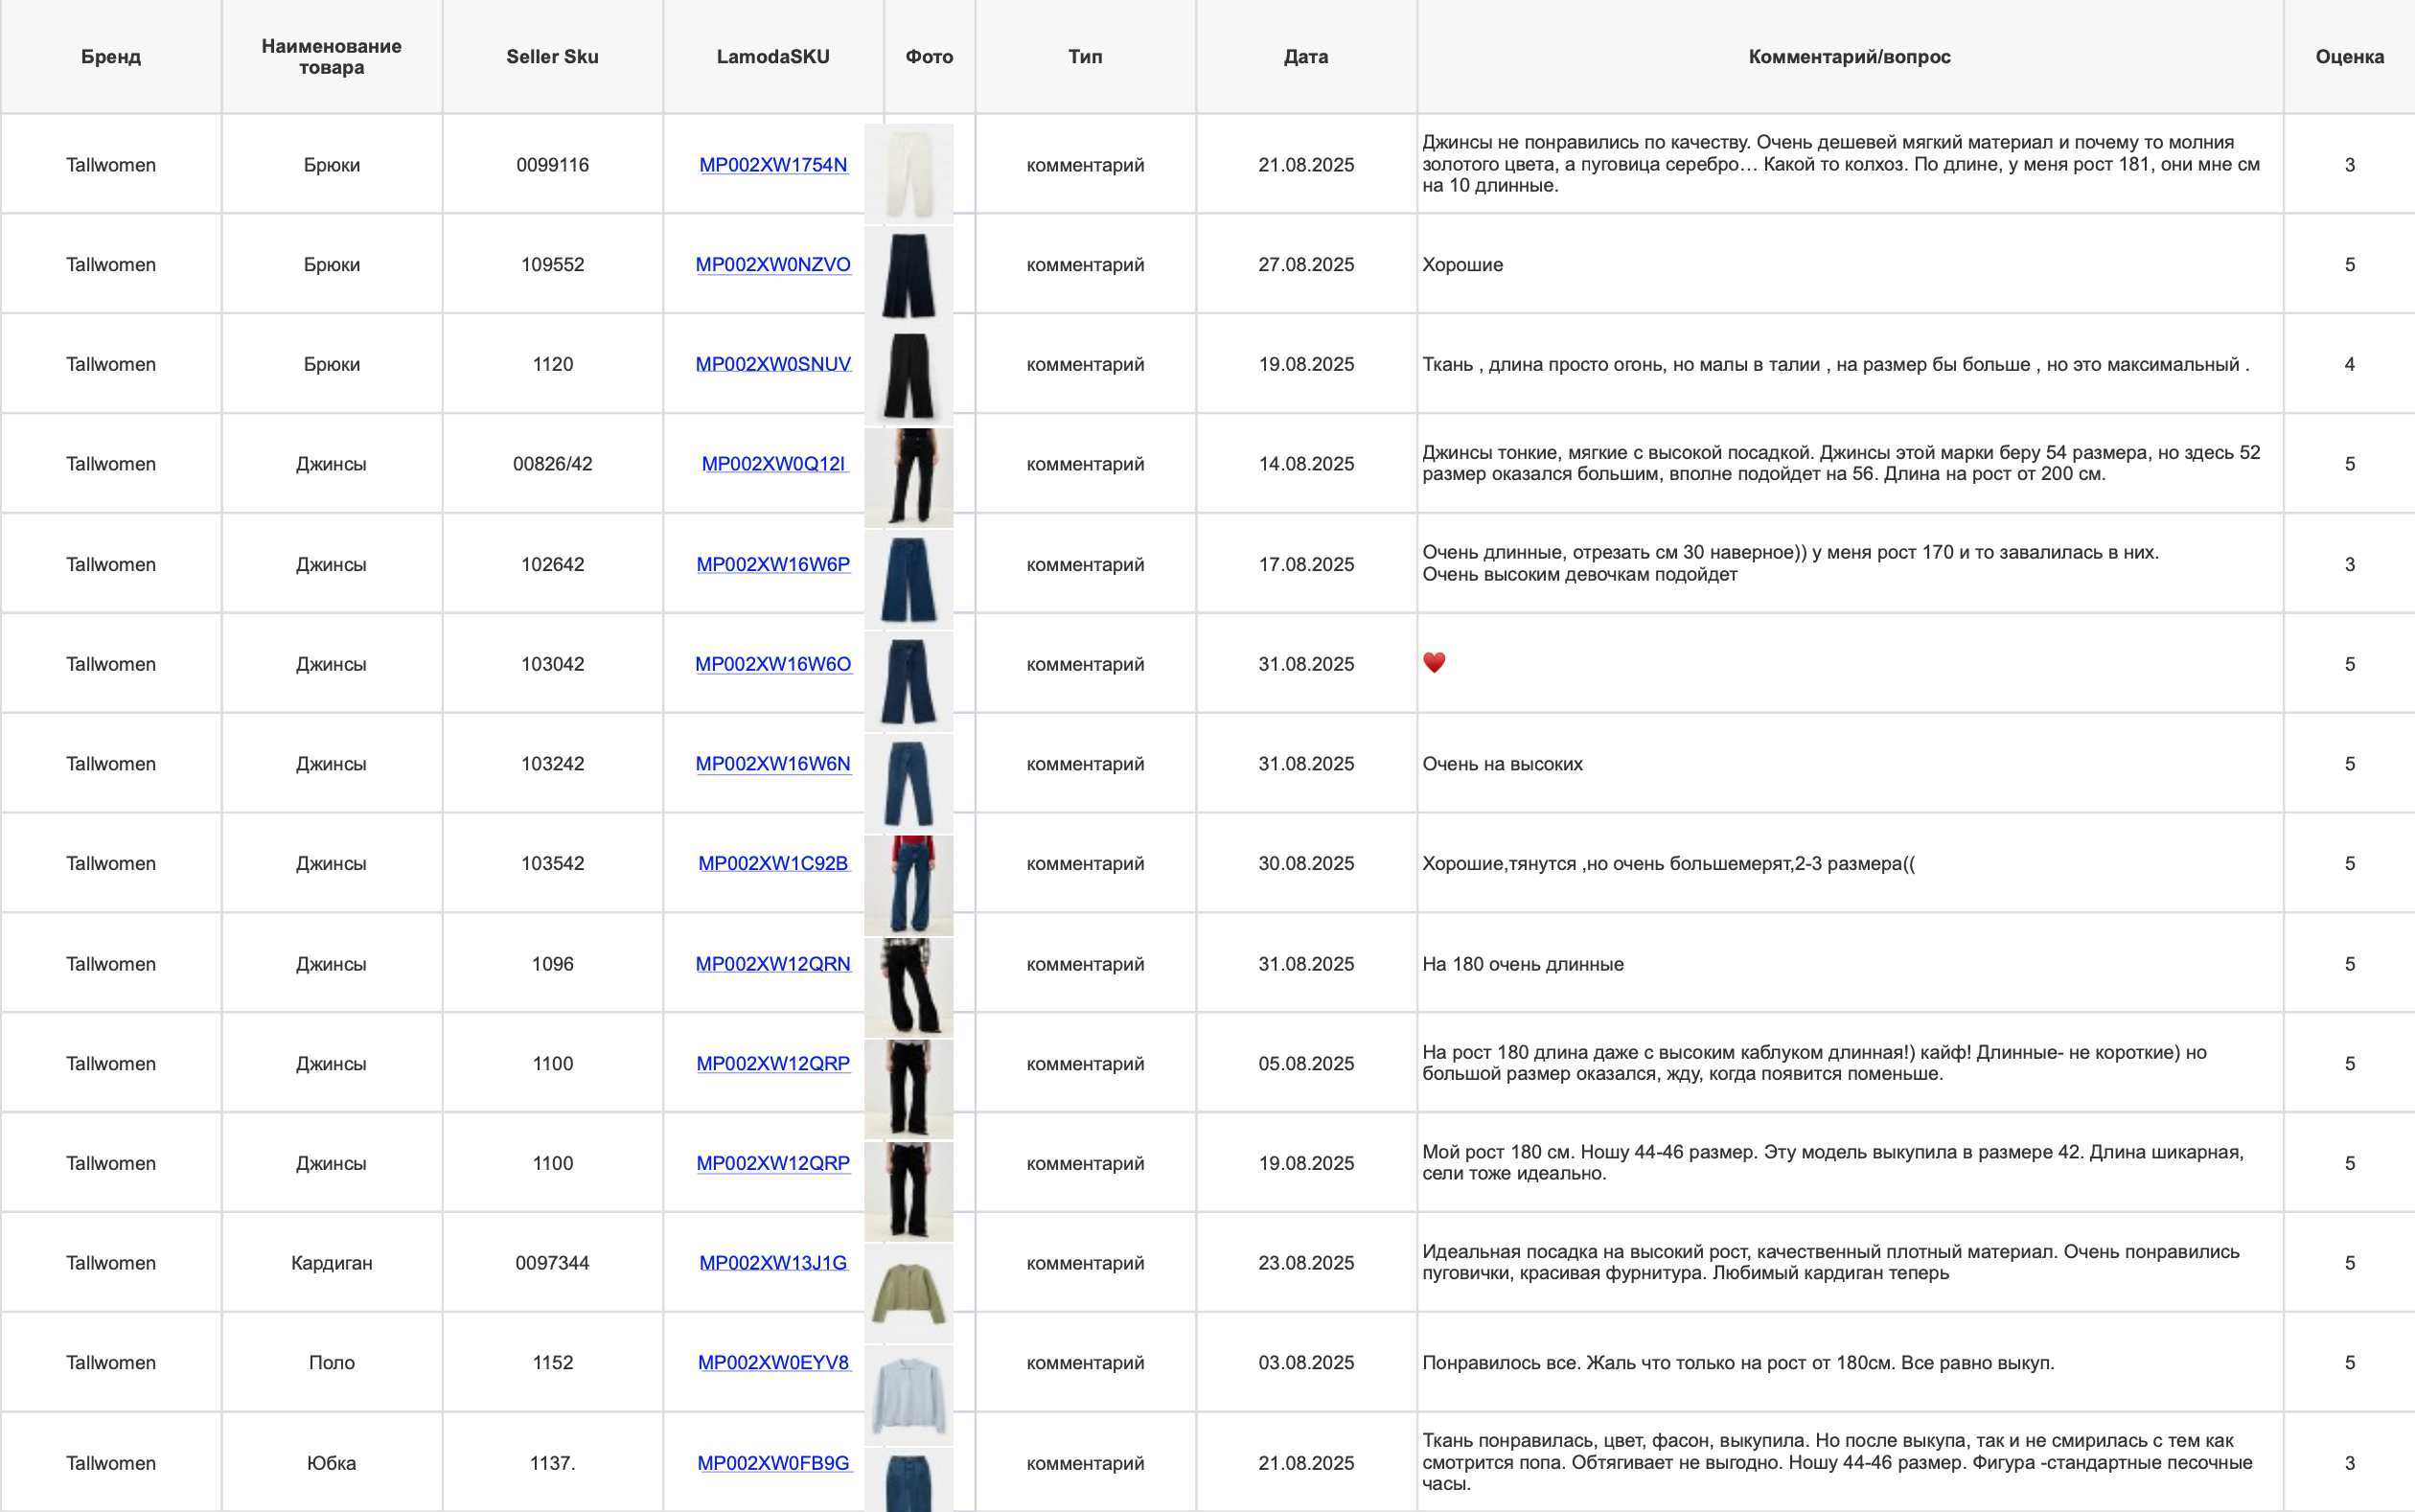Click the light blue polo photo thumbnail
This screenshot has width=2415, height=1512.
coord(908,1395)
